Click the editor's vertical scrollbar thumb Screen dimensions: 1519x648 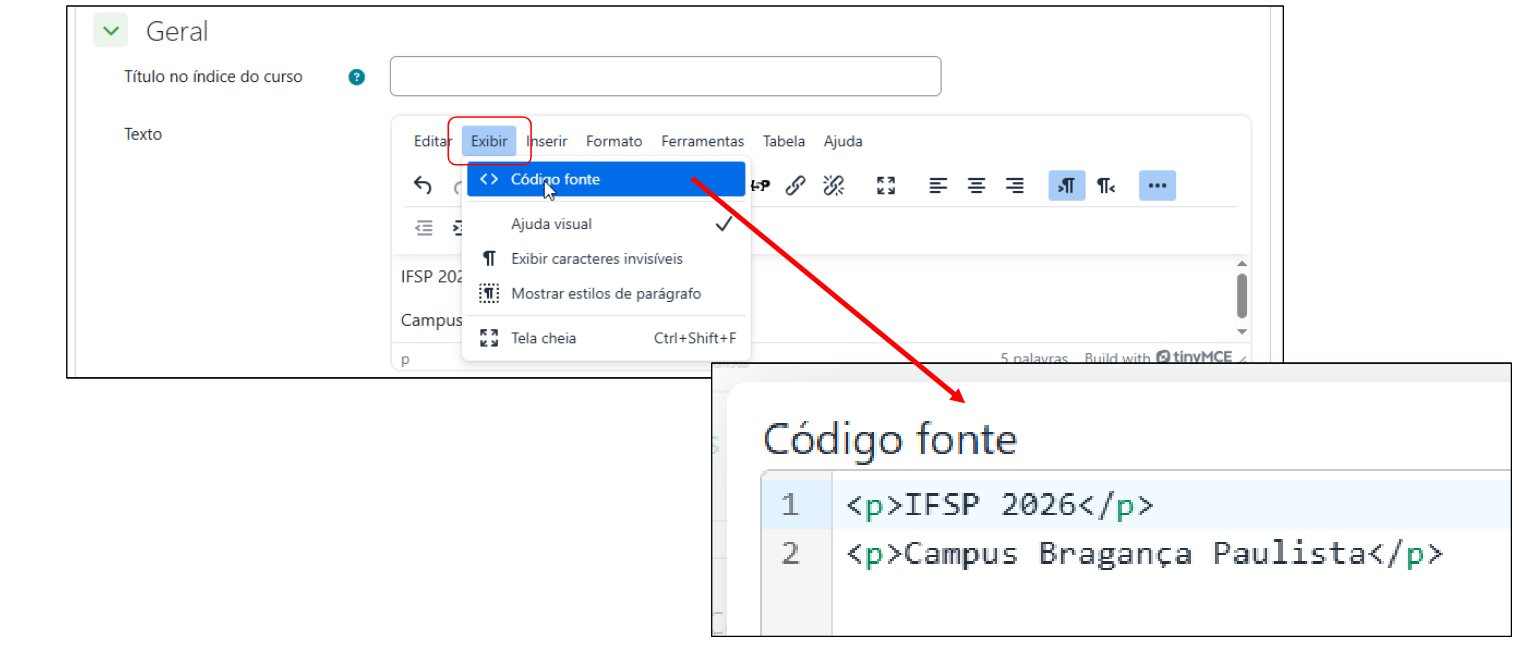1242,296
